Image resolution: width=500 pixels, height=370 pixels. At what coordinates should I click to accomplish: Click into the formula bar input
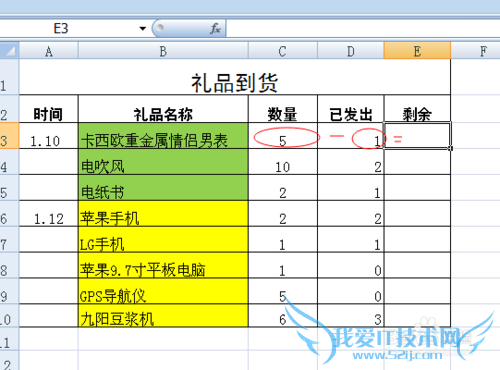point(363,28)
